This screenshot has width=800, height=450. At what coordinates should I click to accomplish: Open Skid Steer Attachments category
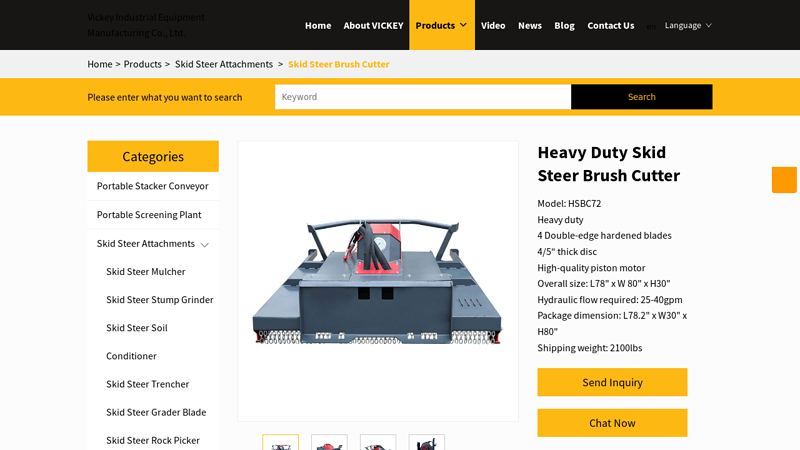(146, 243)
